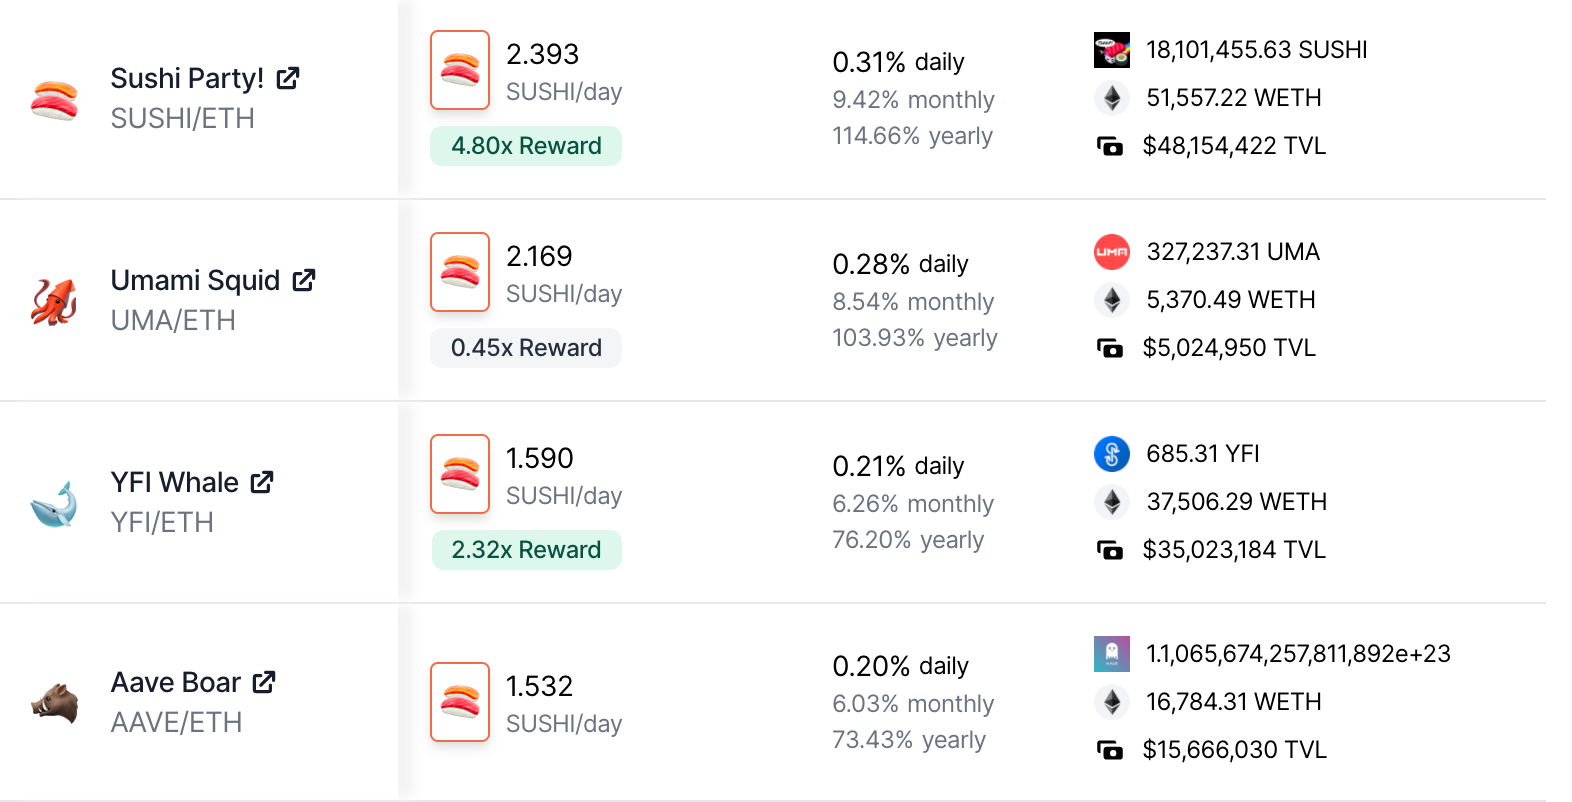Open the Aave Boar external link icon
The height and width of the screenshot is (802, 1572).
pyautogui.click(x=264, y=682)
